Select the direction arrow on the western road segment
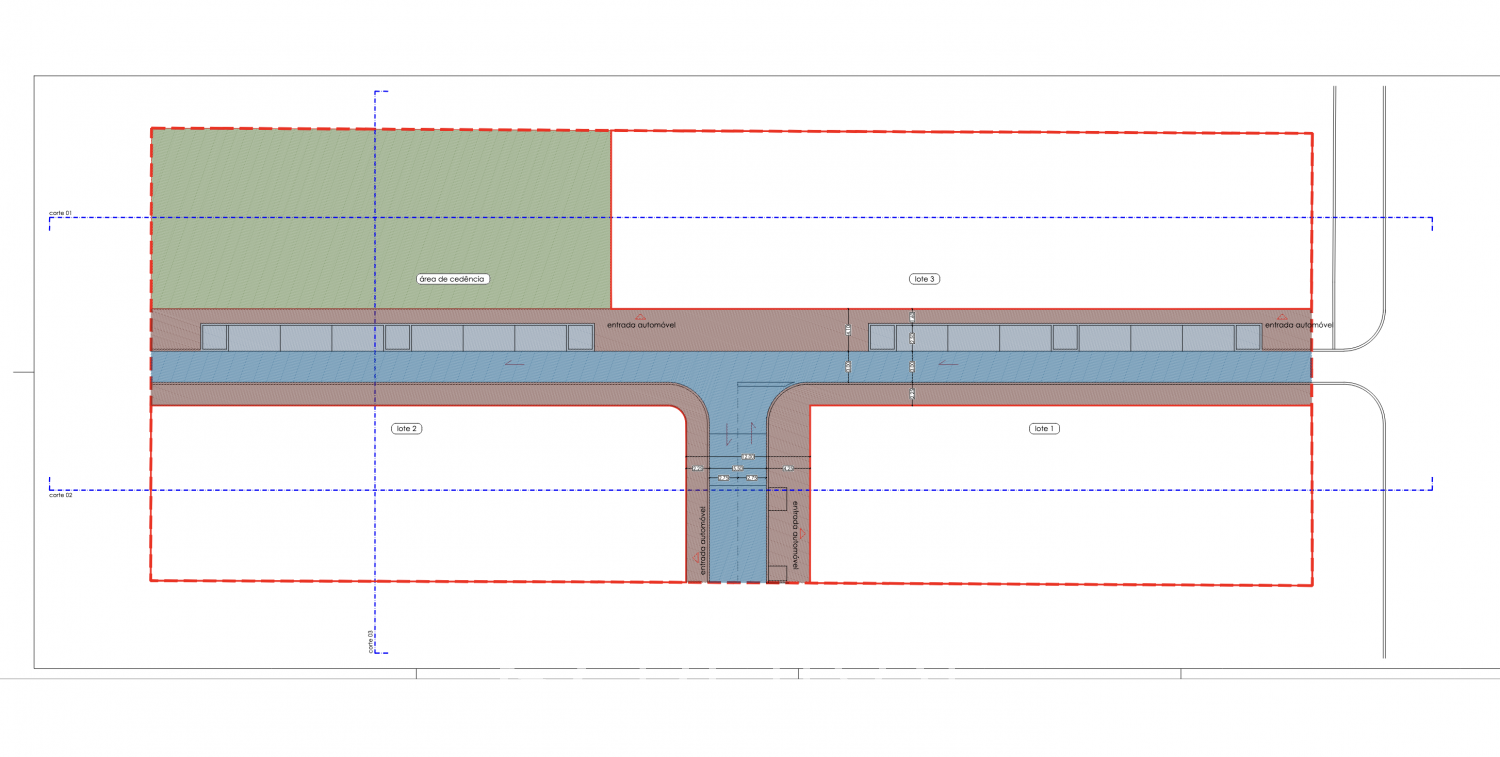 [x=515, y=363]
